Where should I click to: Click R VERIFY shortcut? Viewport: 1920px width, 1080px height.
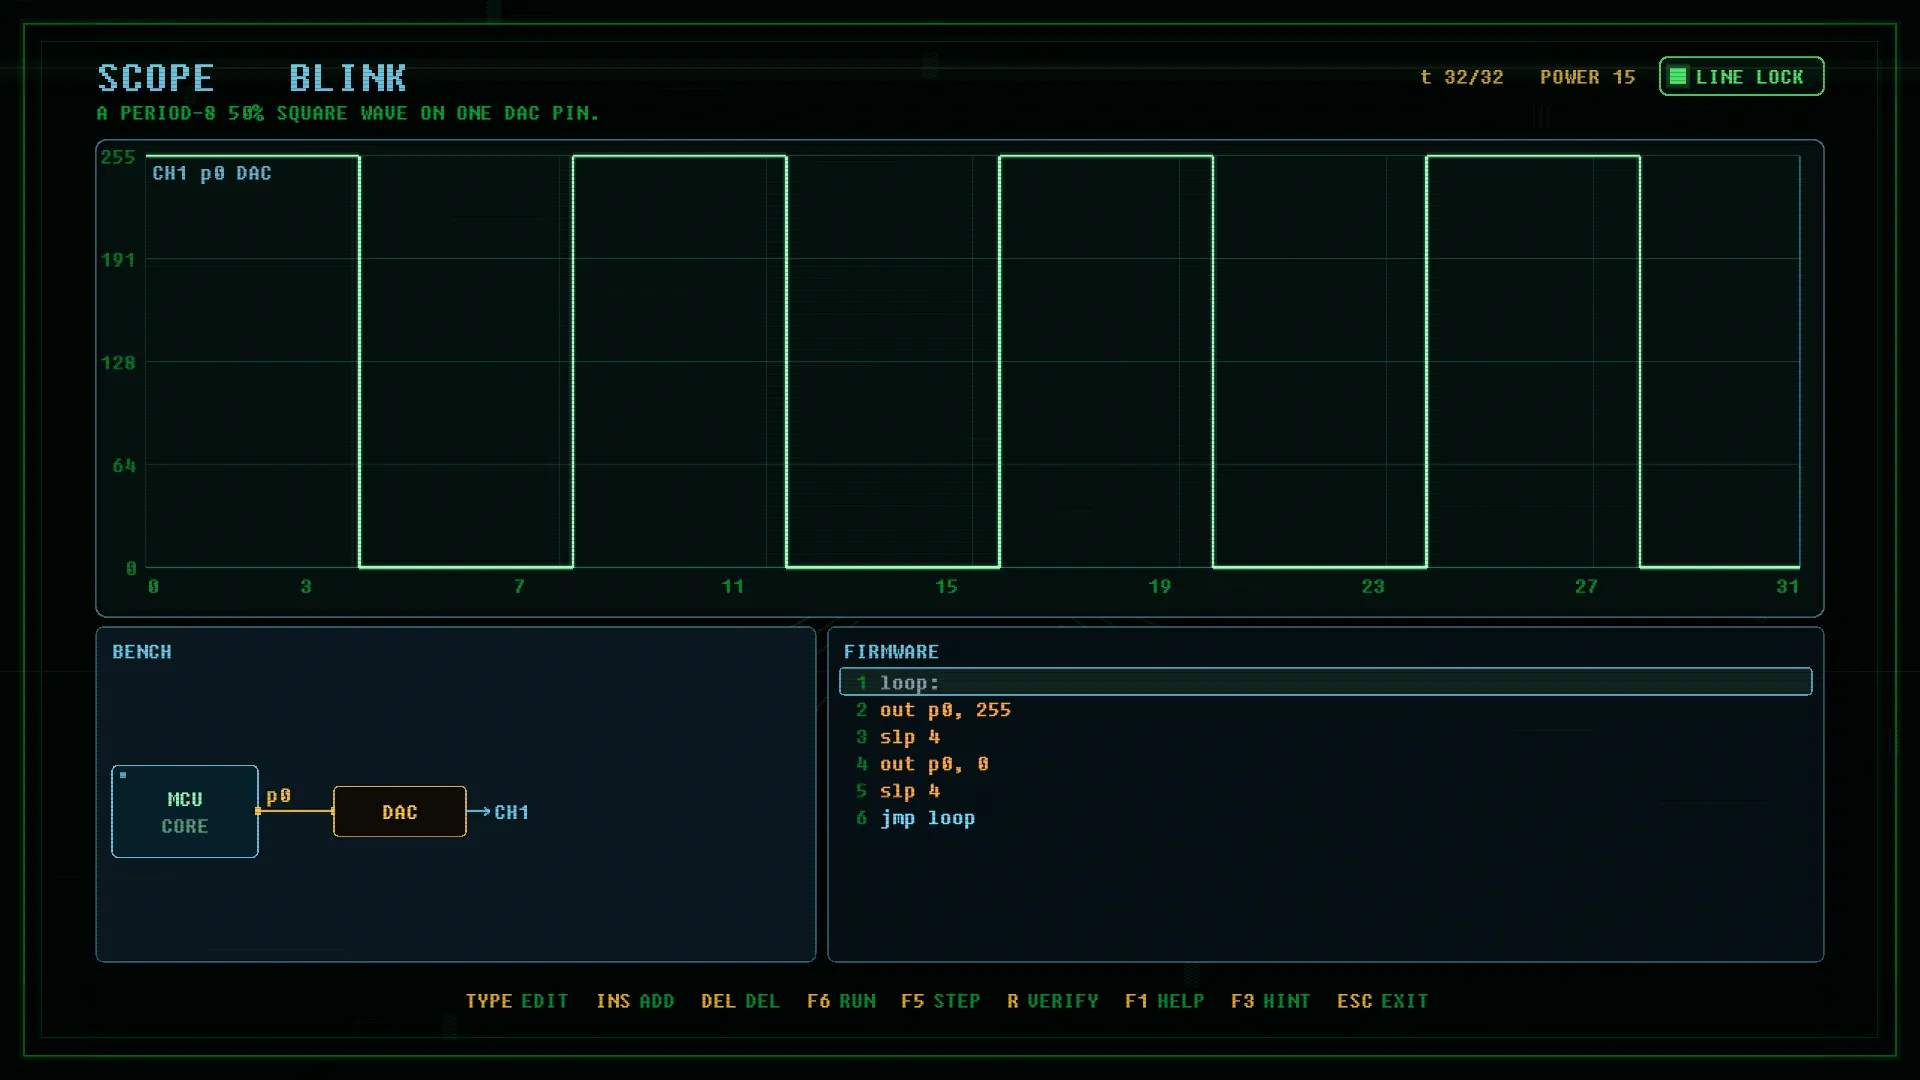pos(1052,1001)
